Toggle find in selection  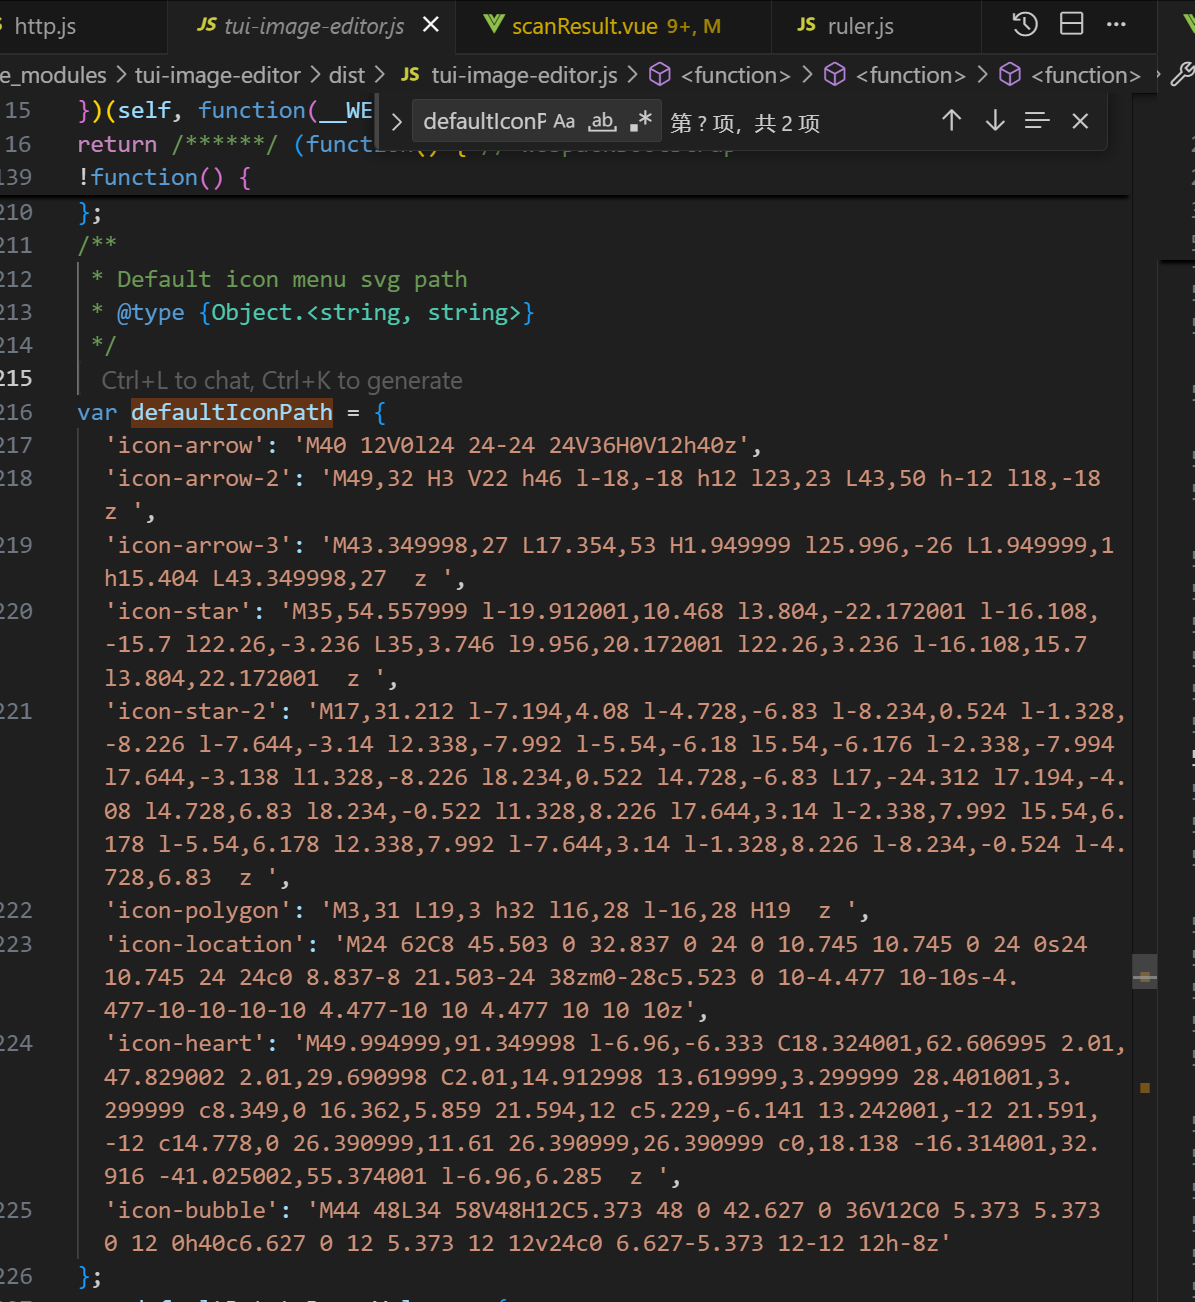(1037, 121)
